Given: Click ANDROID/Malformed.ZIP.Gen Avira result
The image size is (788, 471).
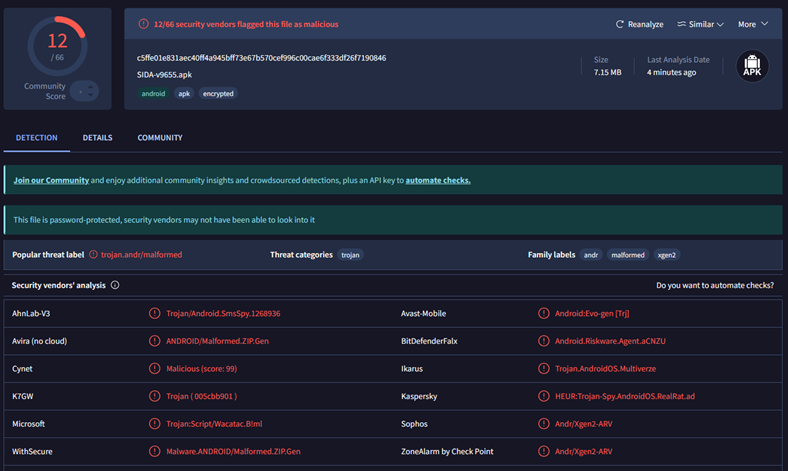Looking at the screenshot, I should 217,341.
